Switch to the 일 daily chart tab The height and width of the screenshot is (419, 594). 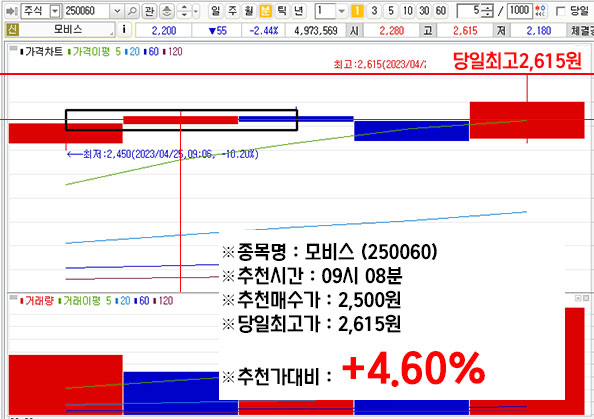click(x=215, y=11)
